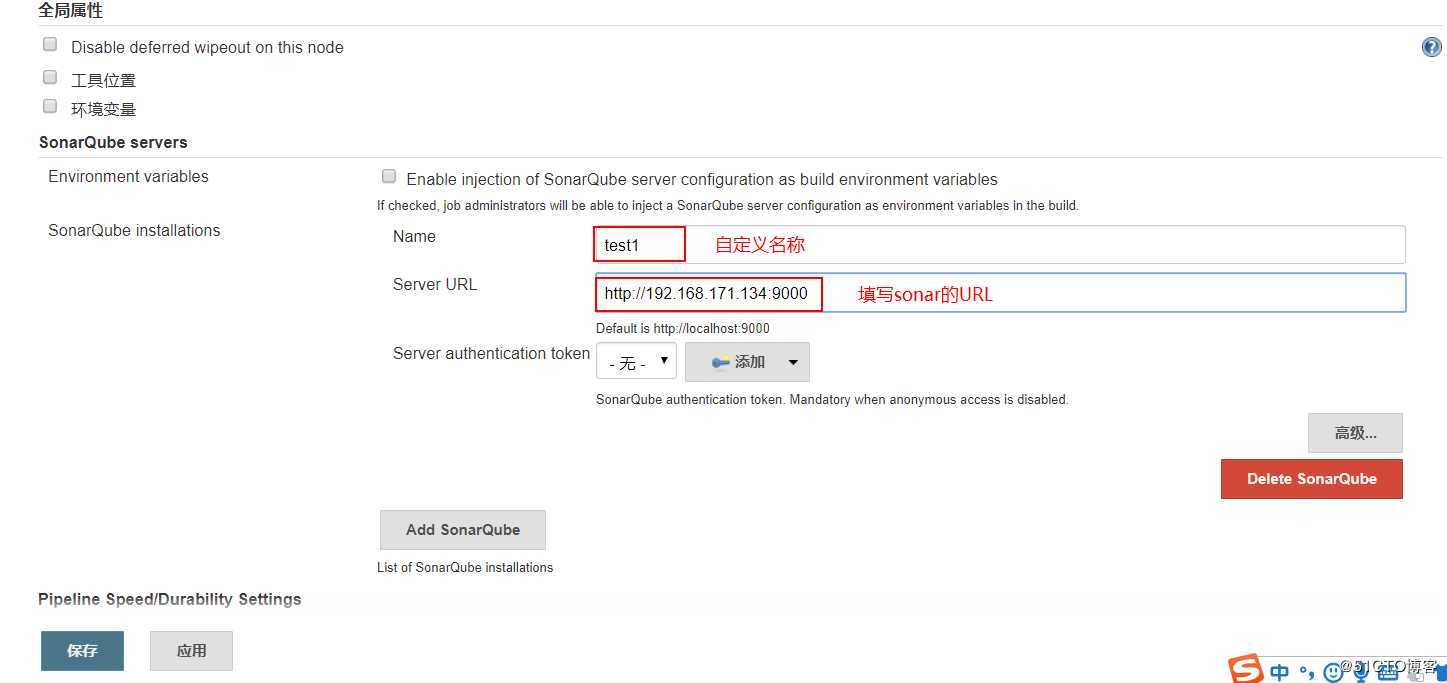Select the 全局属性 heading
Viewport: 1447px width, 683px height.
click(x=70, y=11)
